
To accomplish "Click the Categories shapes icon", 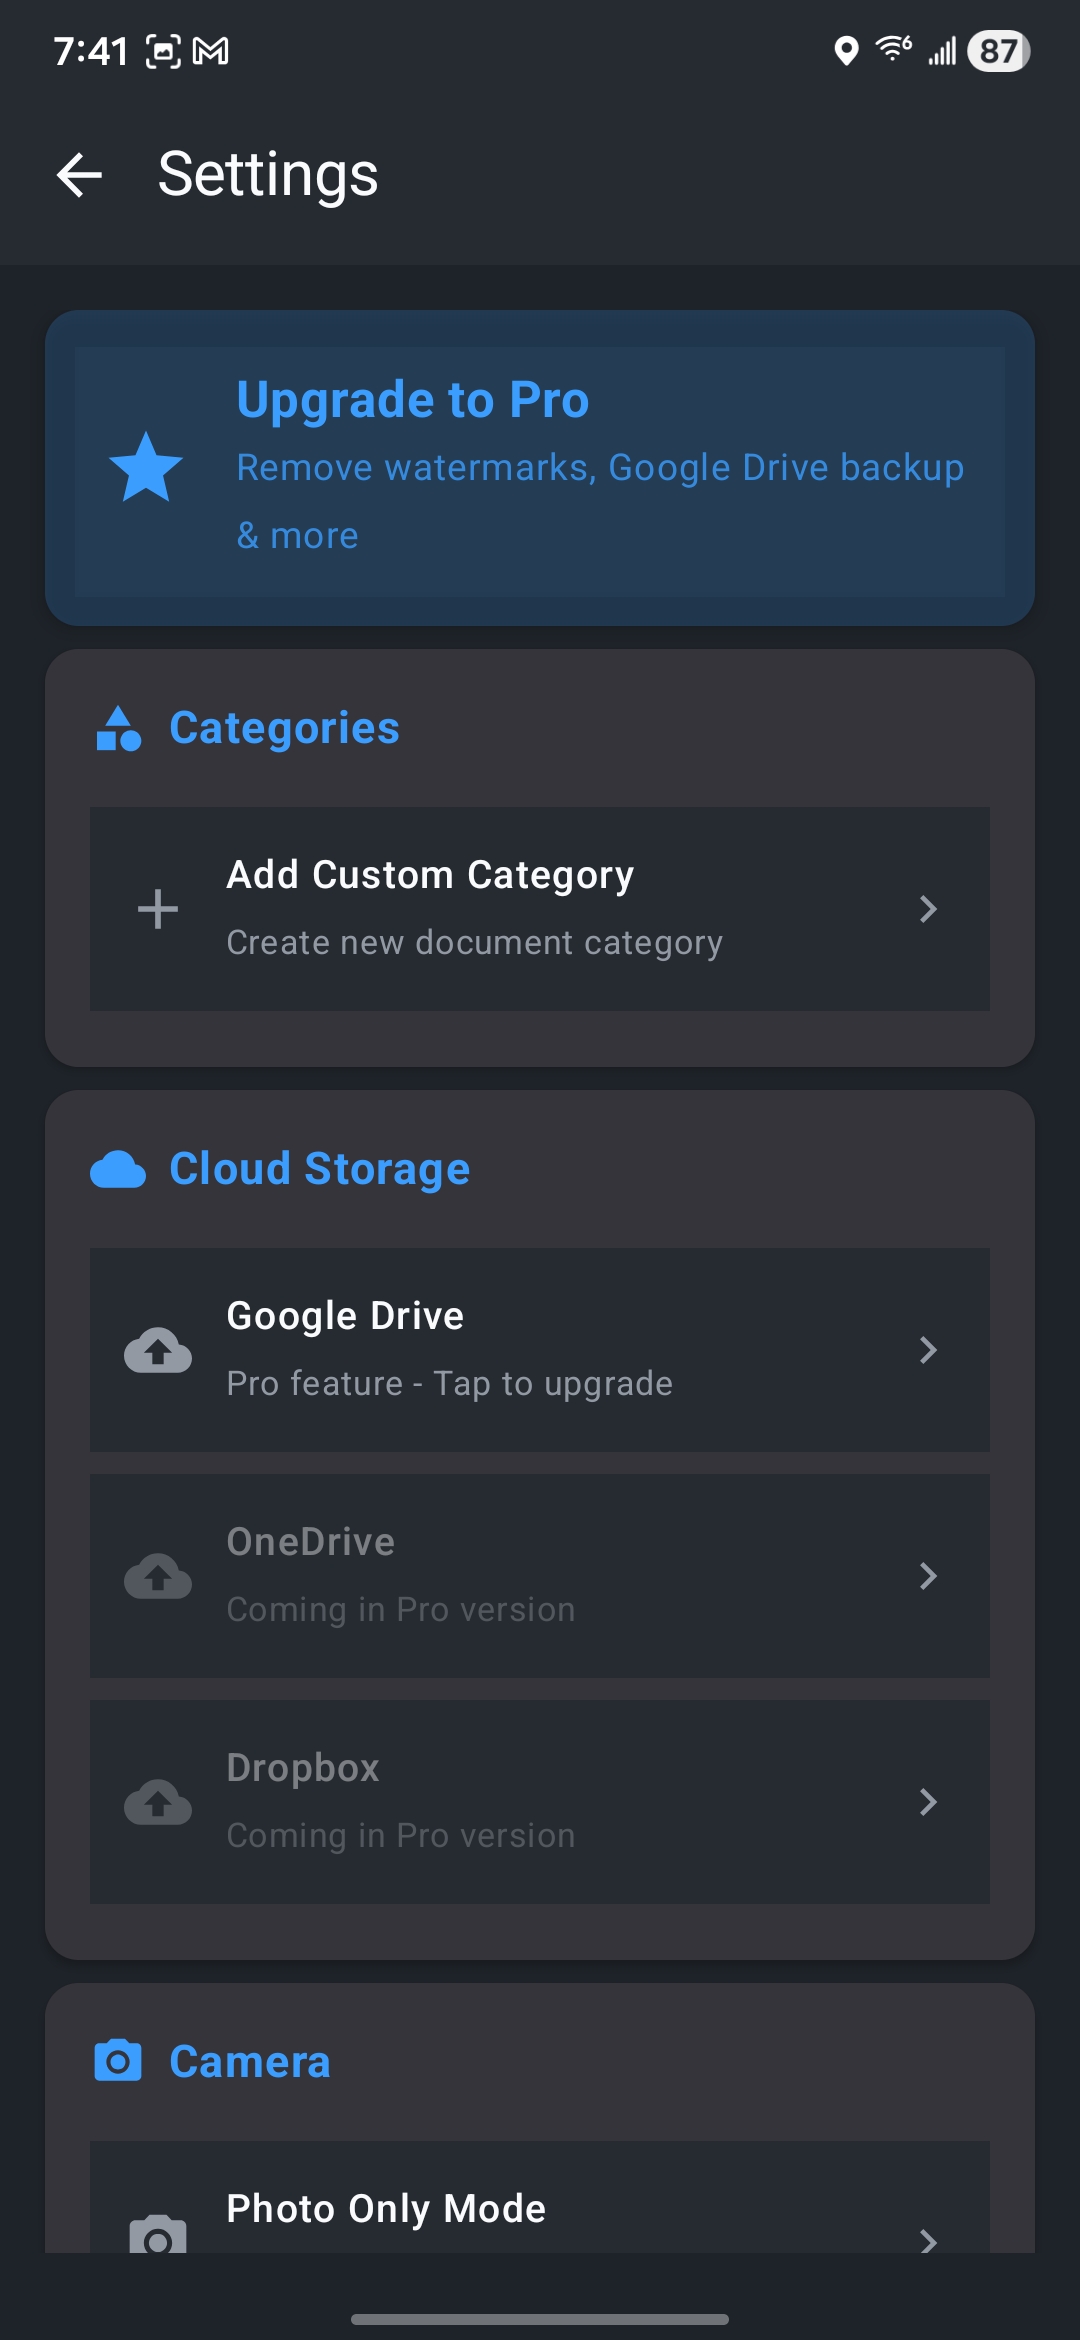I will click(118, 728).
